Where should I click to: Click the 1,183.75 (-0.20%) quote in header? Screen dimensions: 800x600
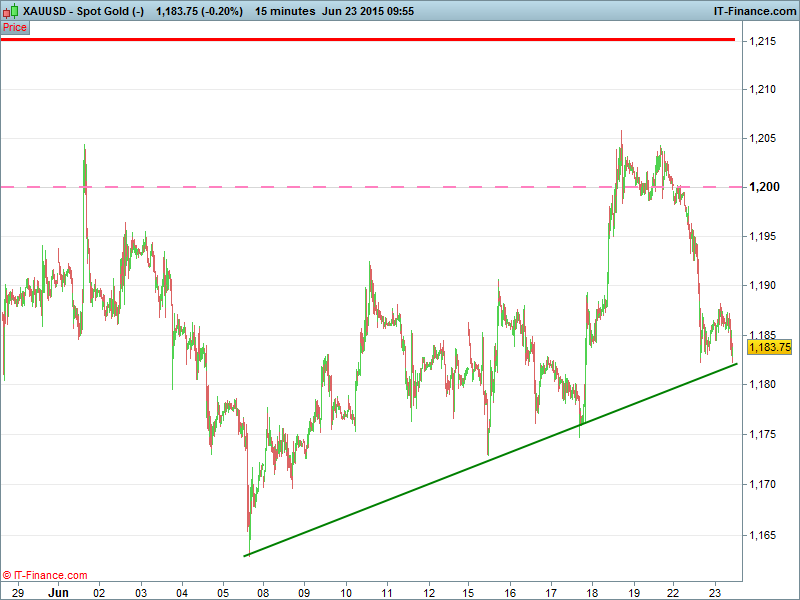[198, 11]
